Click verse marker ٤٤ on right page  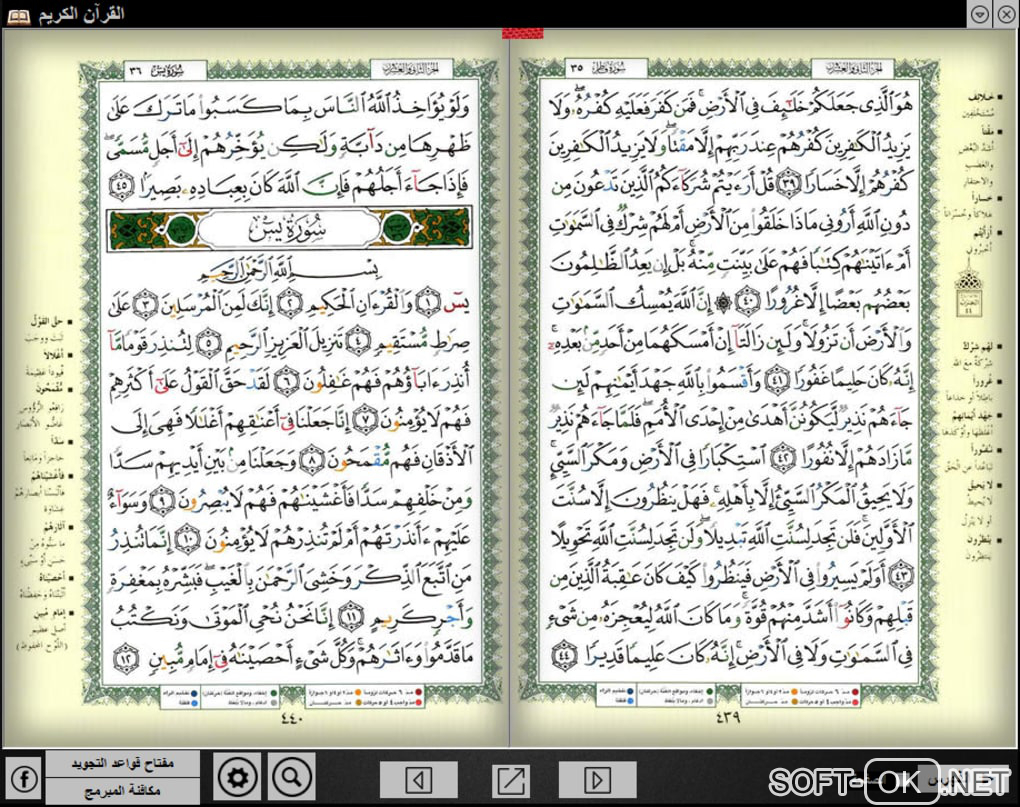(x=565, y=655)
